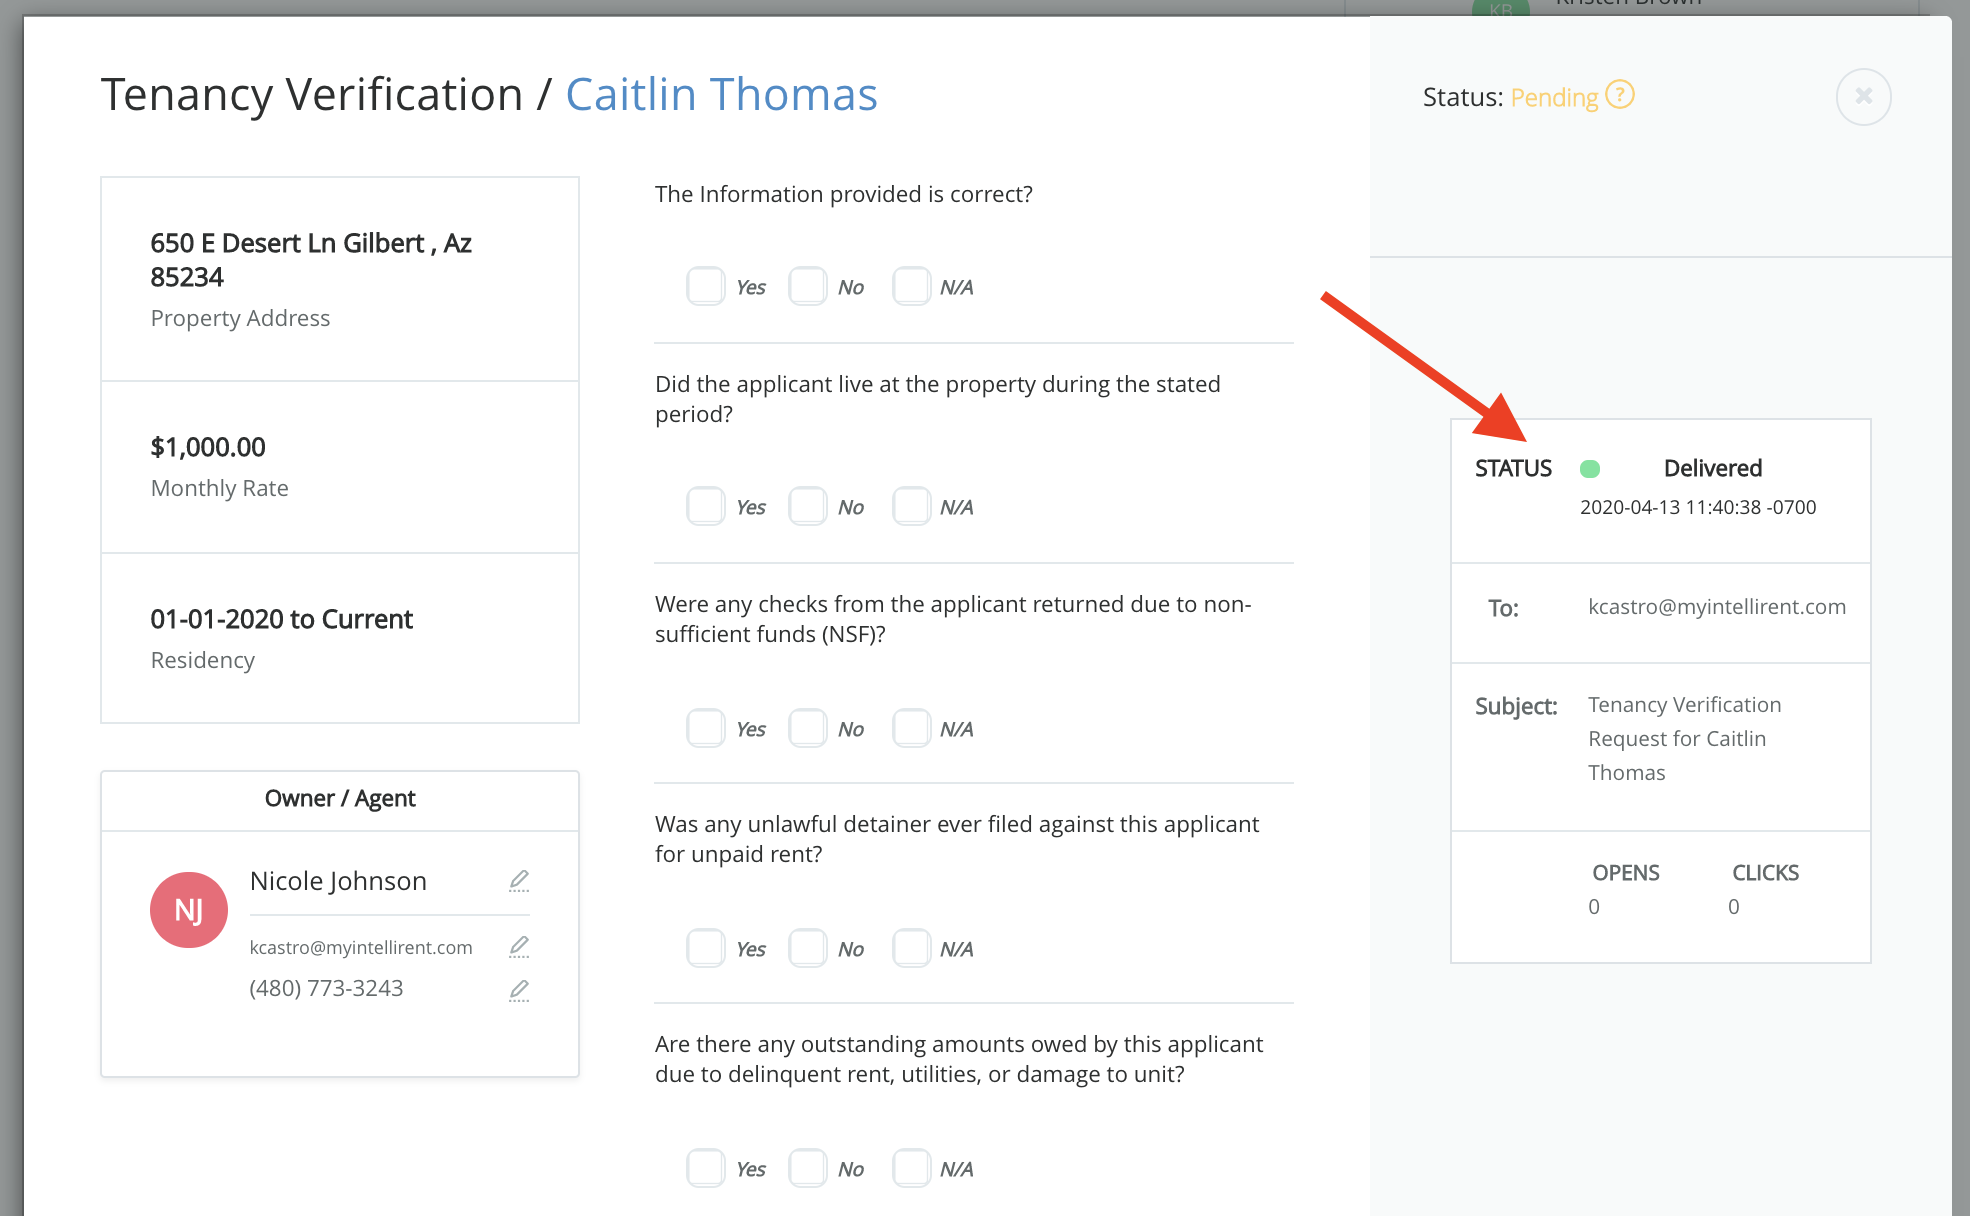
Task: Check Yes for information provided is correct
Action: pyautogui.click(x=706, y=287)
